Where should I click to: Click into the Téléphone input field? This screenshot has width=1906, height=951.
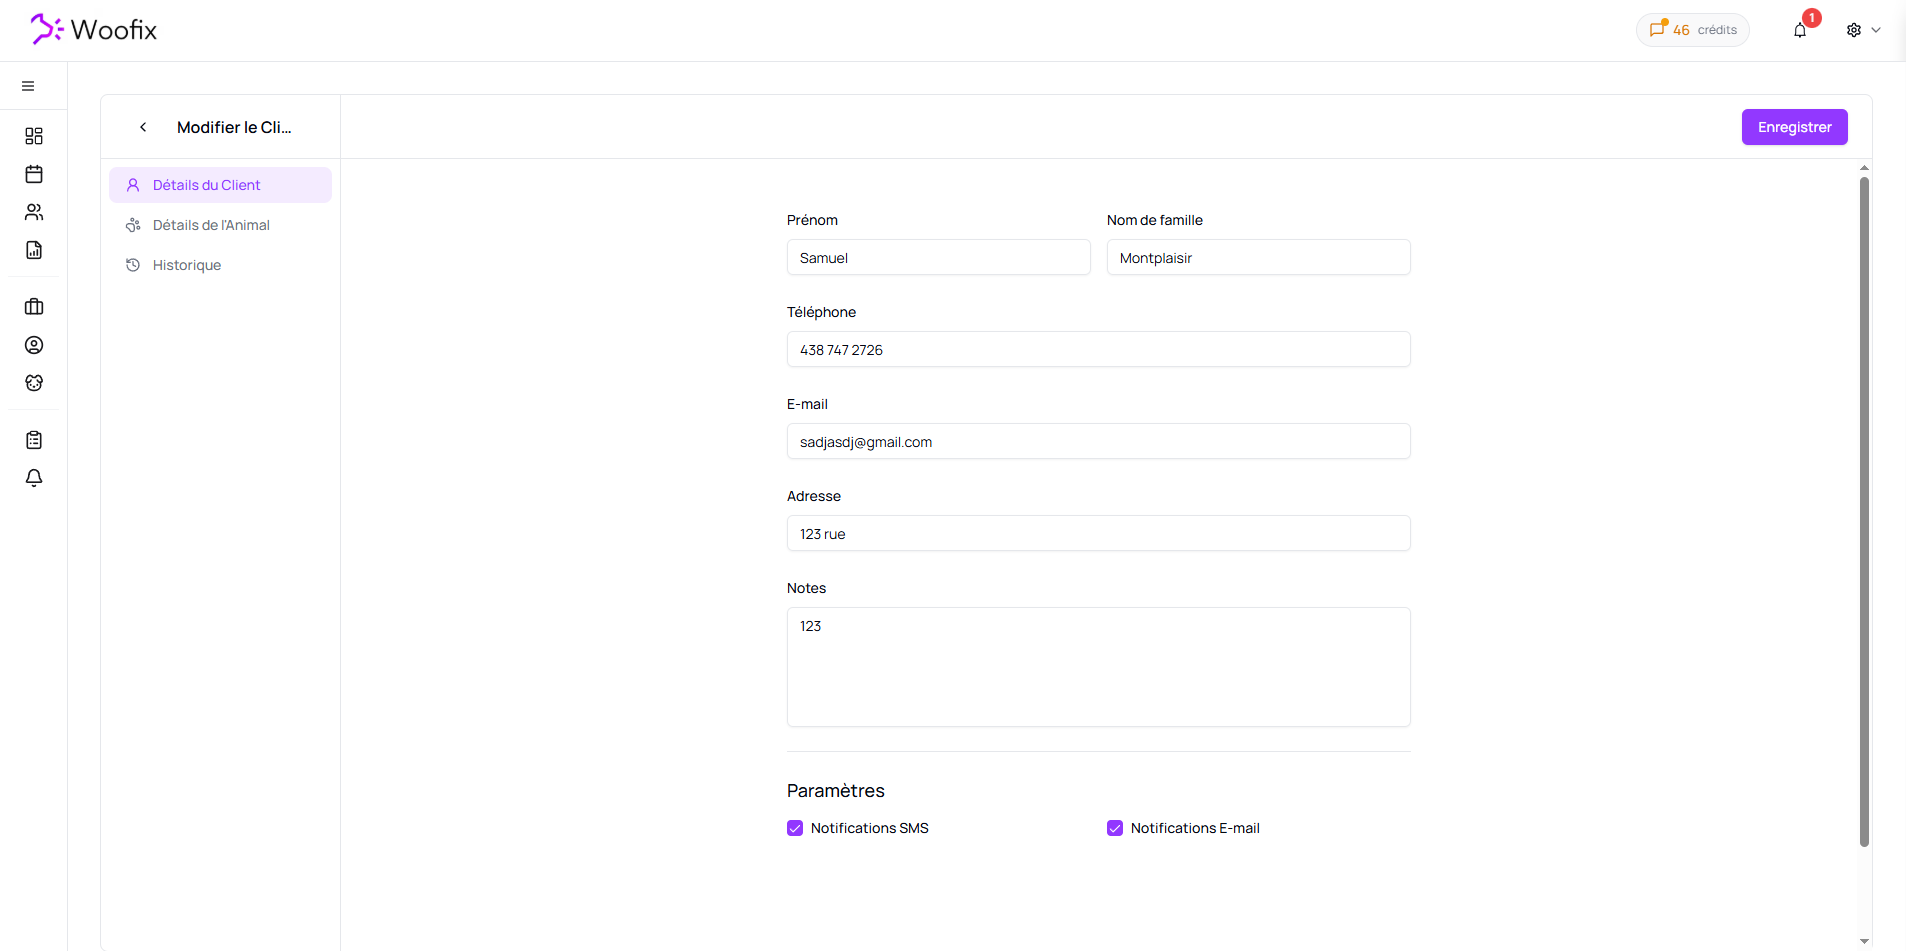[1098, 350]
